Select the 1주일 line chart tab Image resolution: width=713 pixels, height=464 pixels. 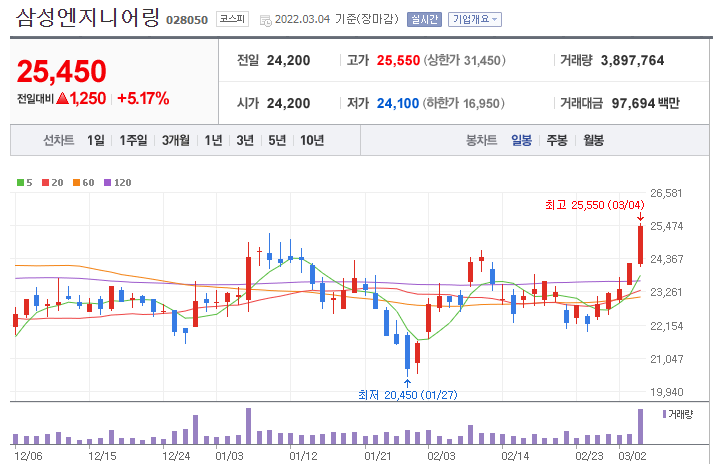coord(133,140)
